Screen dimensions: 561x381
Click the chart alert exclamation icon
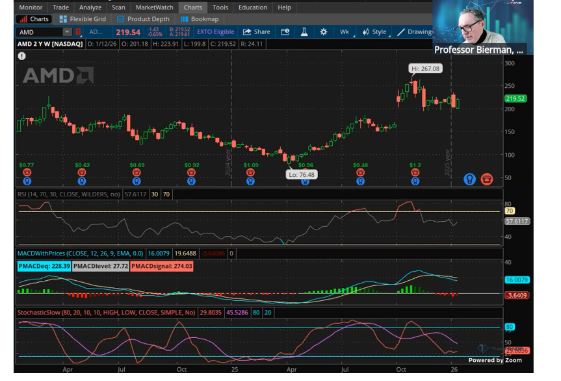[22, 56]
